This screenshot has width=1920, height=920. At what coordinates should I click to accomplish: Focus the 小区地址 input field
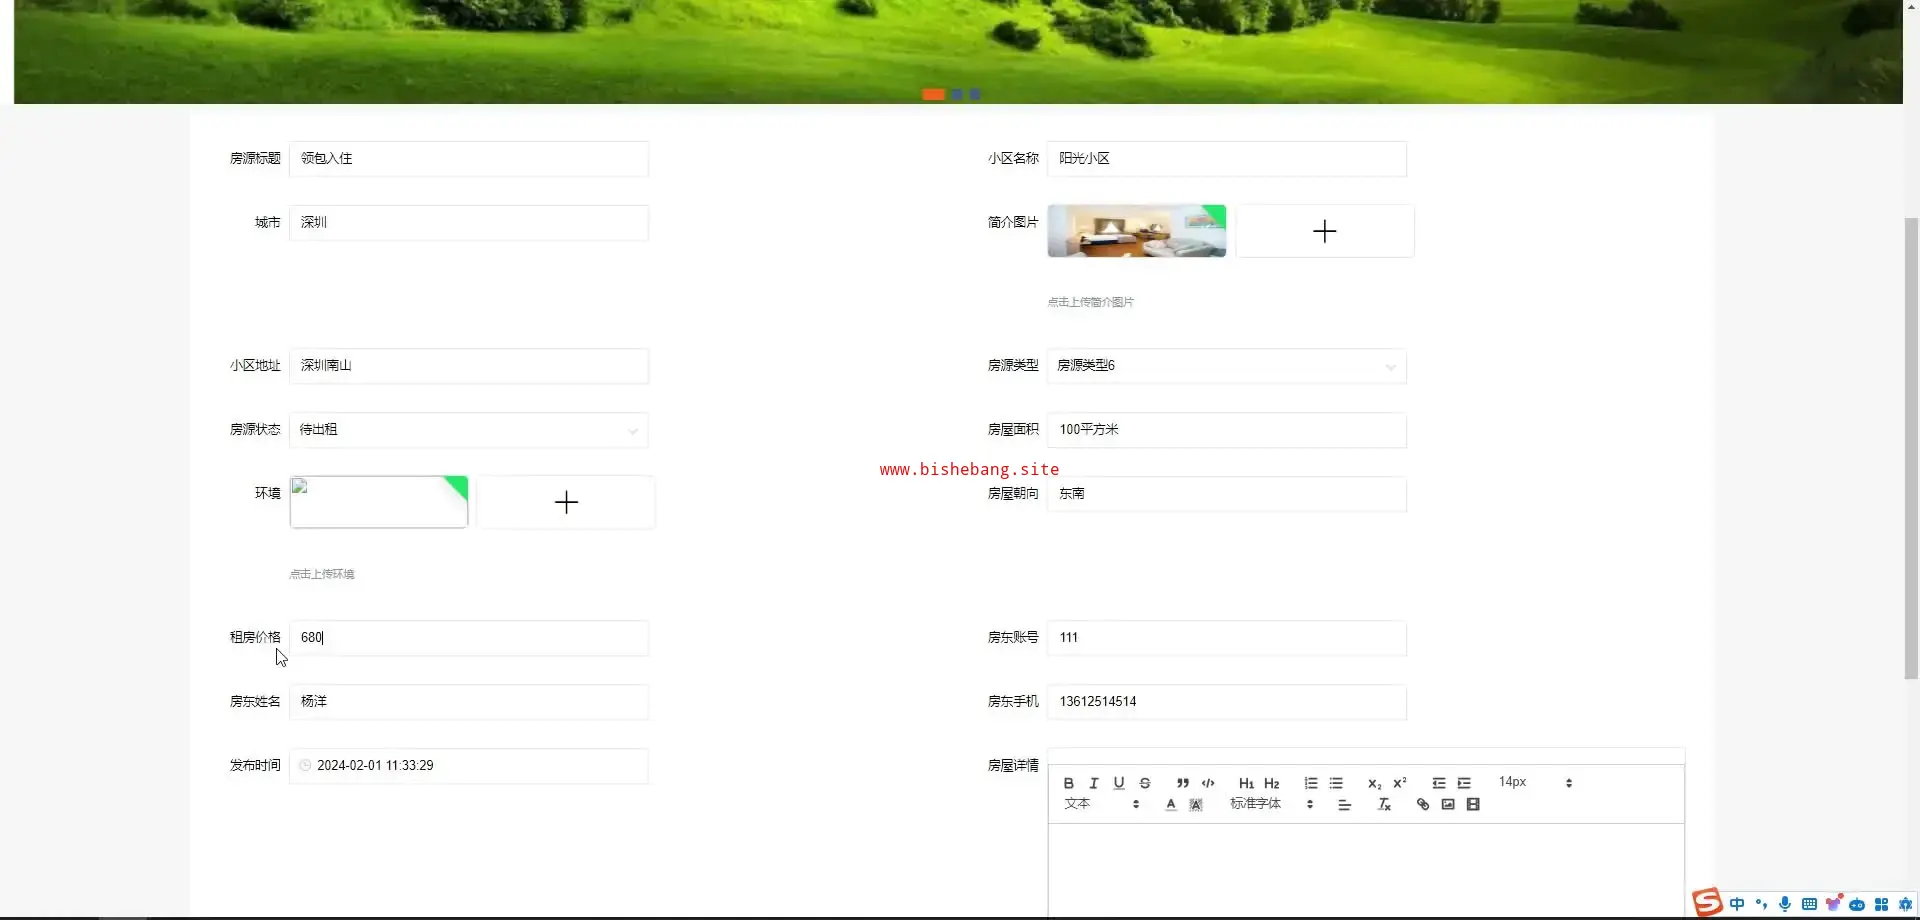(x=469, y=366)
